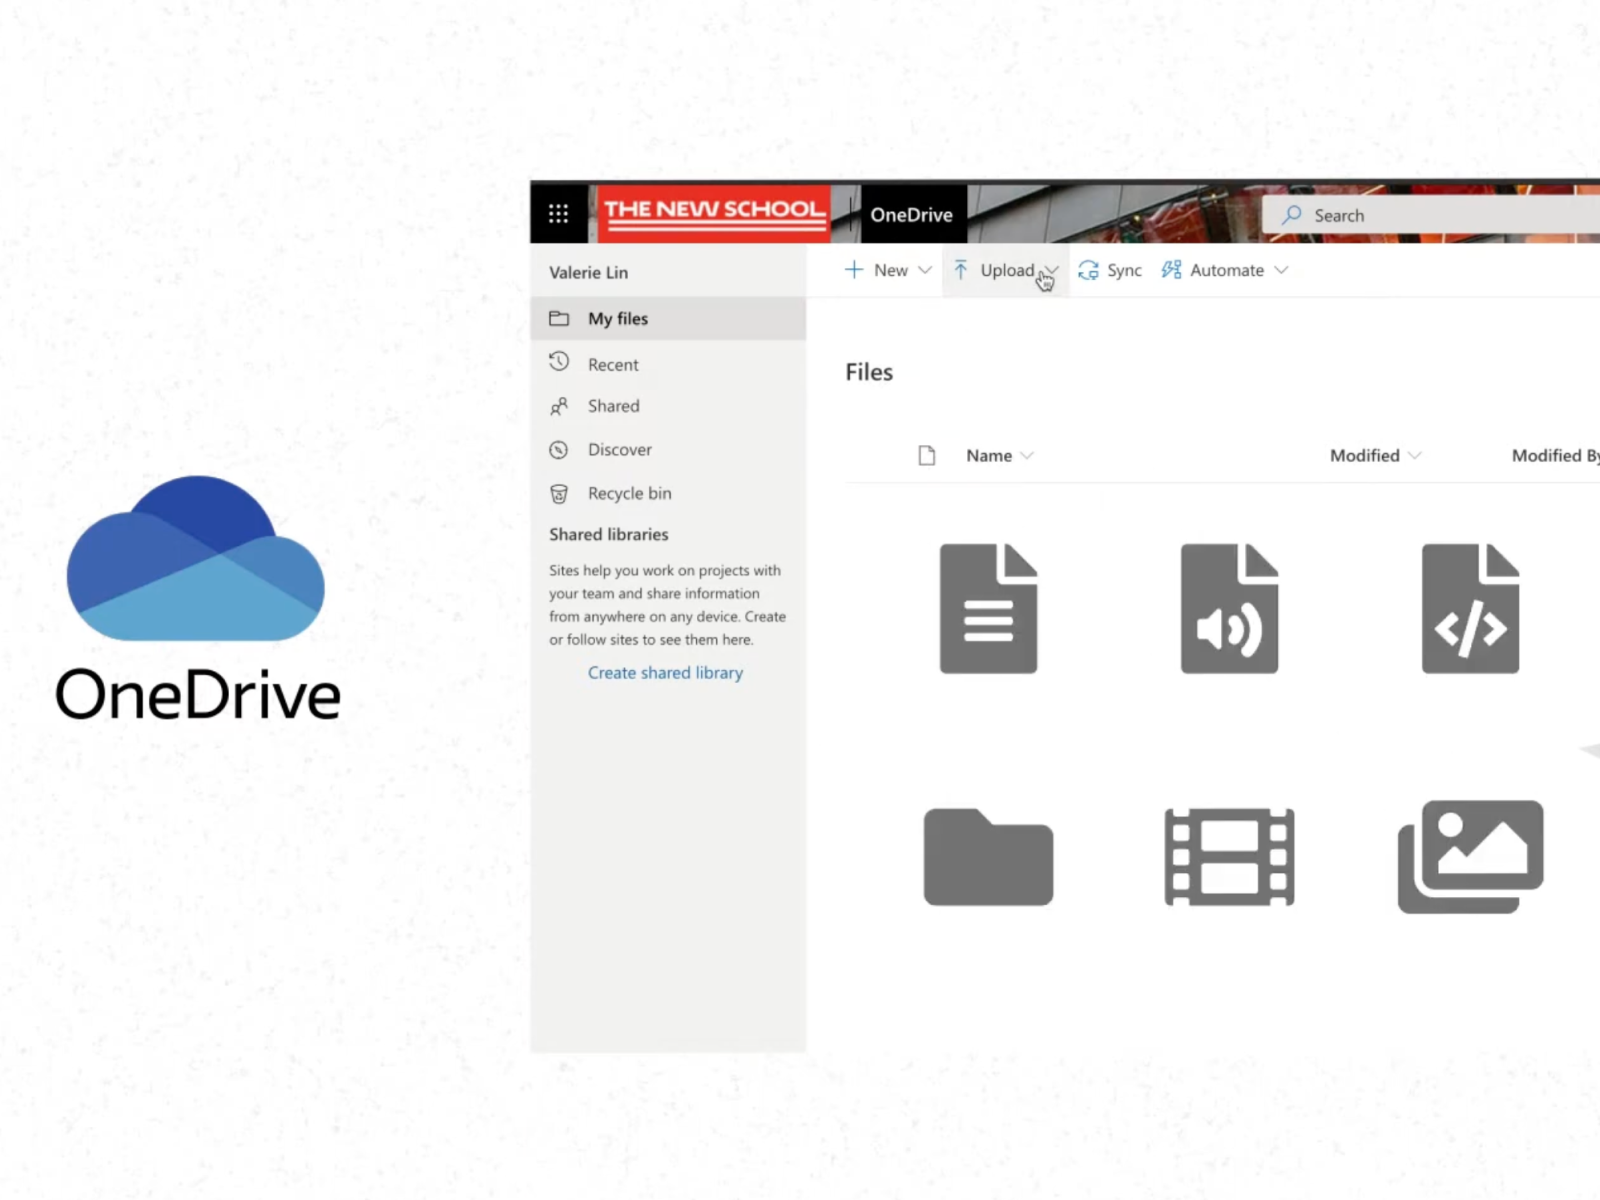Image resolution: width=1600 pixels, height=1200 pixels.
Task: Sort by the Modified column
Action: point(1364,456)
